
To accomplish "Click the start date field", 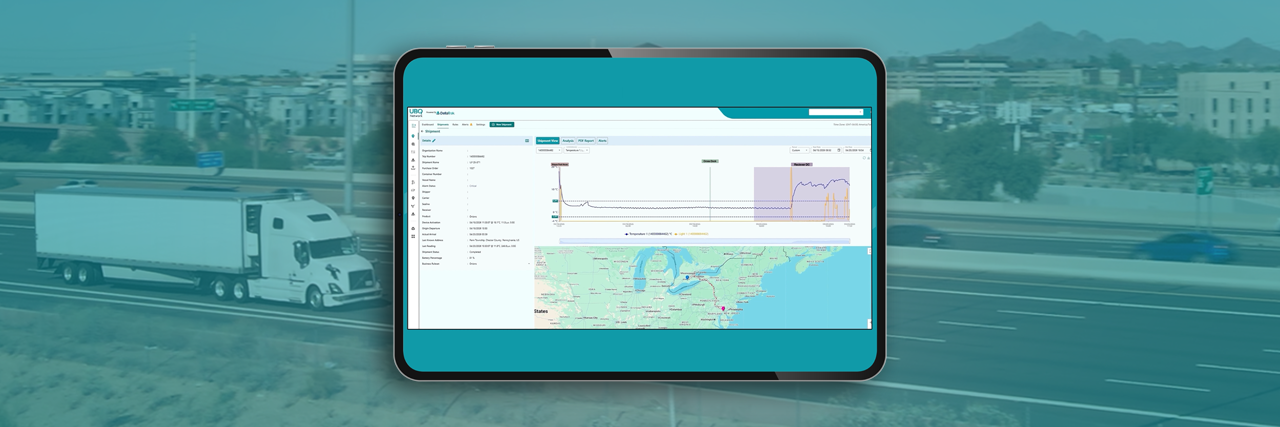I will click(826, 150).
